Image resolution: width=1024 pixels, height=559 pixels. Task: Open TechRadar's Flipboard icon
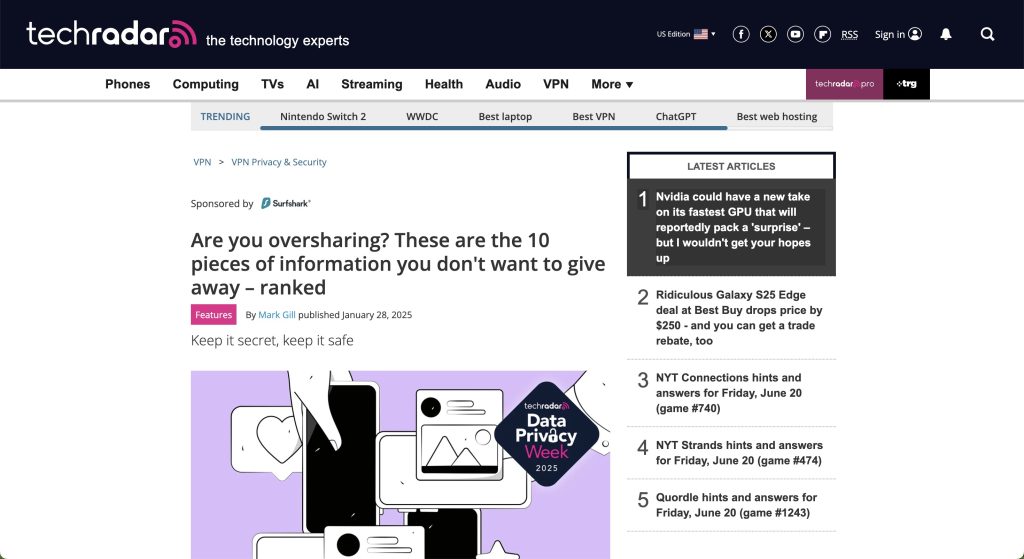823,34
